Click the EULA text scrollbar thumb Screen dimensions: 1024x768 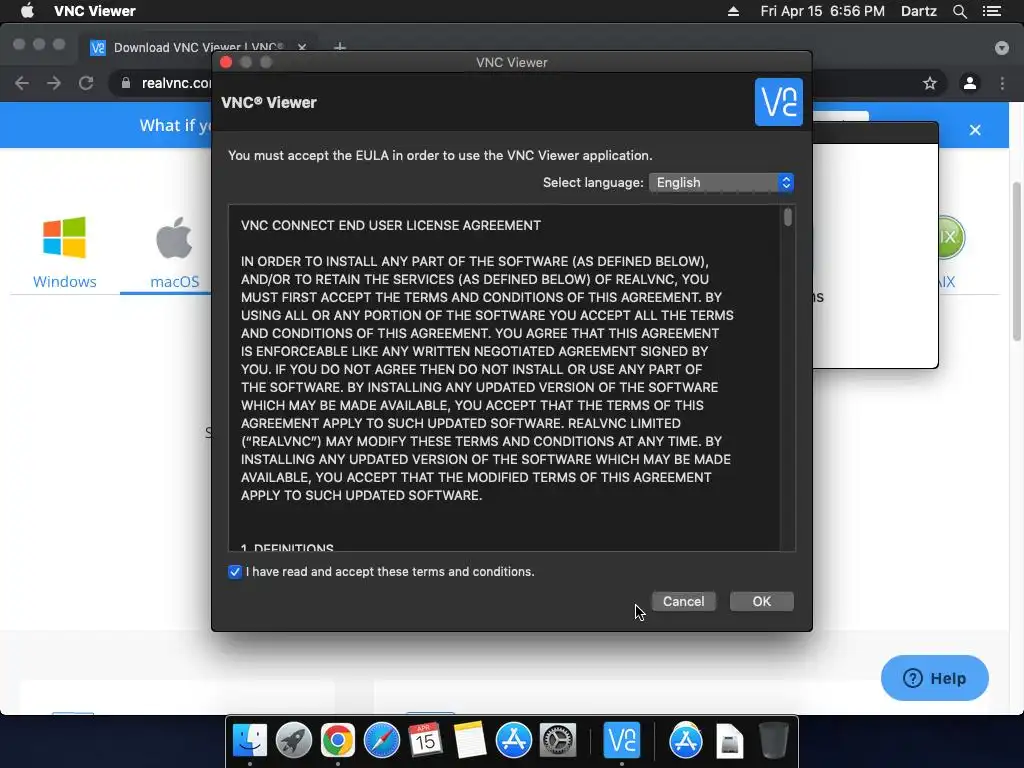point(788,217)
